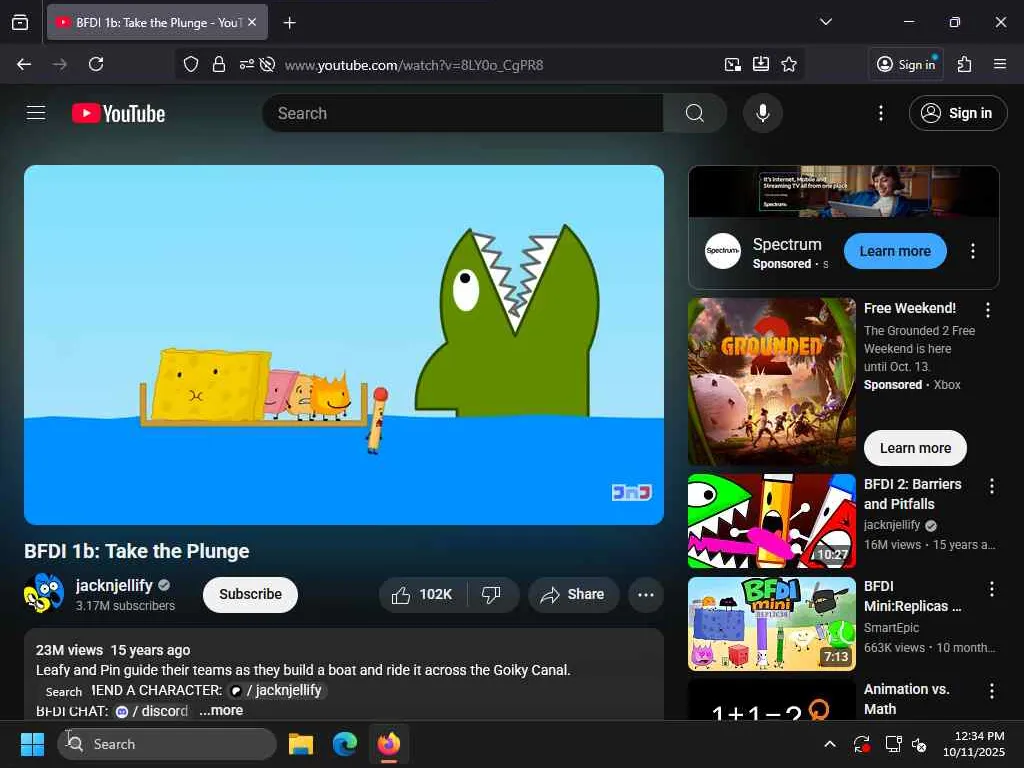Open jacknjellify channel avatar
The width and height of the screenshot is (1024, 768).
coord(44,593)
